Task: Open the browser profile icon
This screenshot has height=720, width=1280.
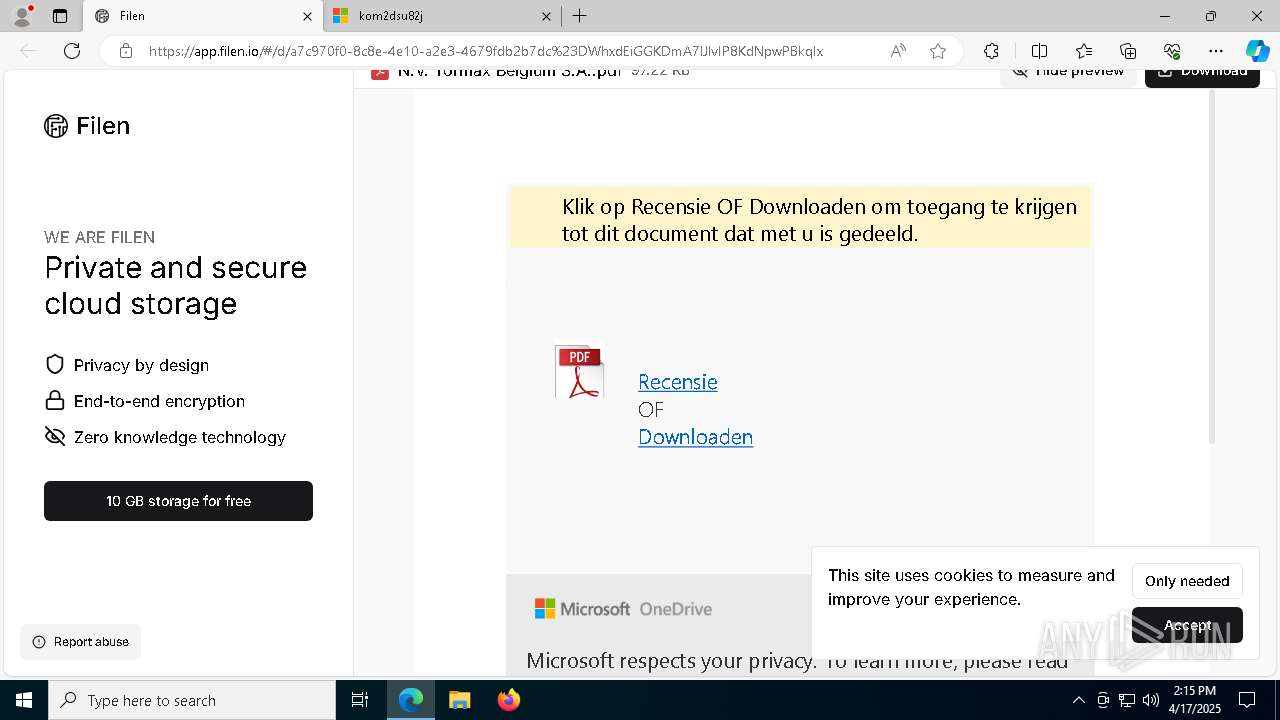Action: click(x=21, y=16)
